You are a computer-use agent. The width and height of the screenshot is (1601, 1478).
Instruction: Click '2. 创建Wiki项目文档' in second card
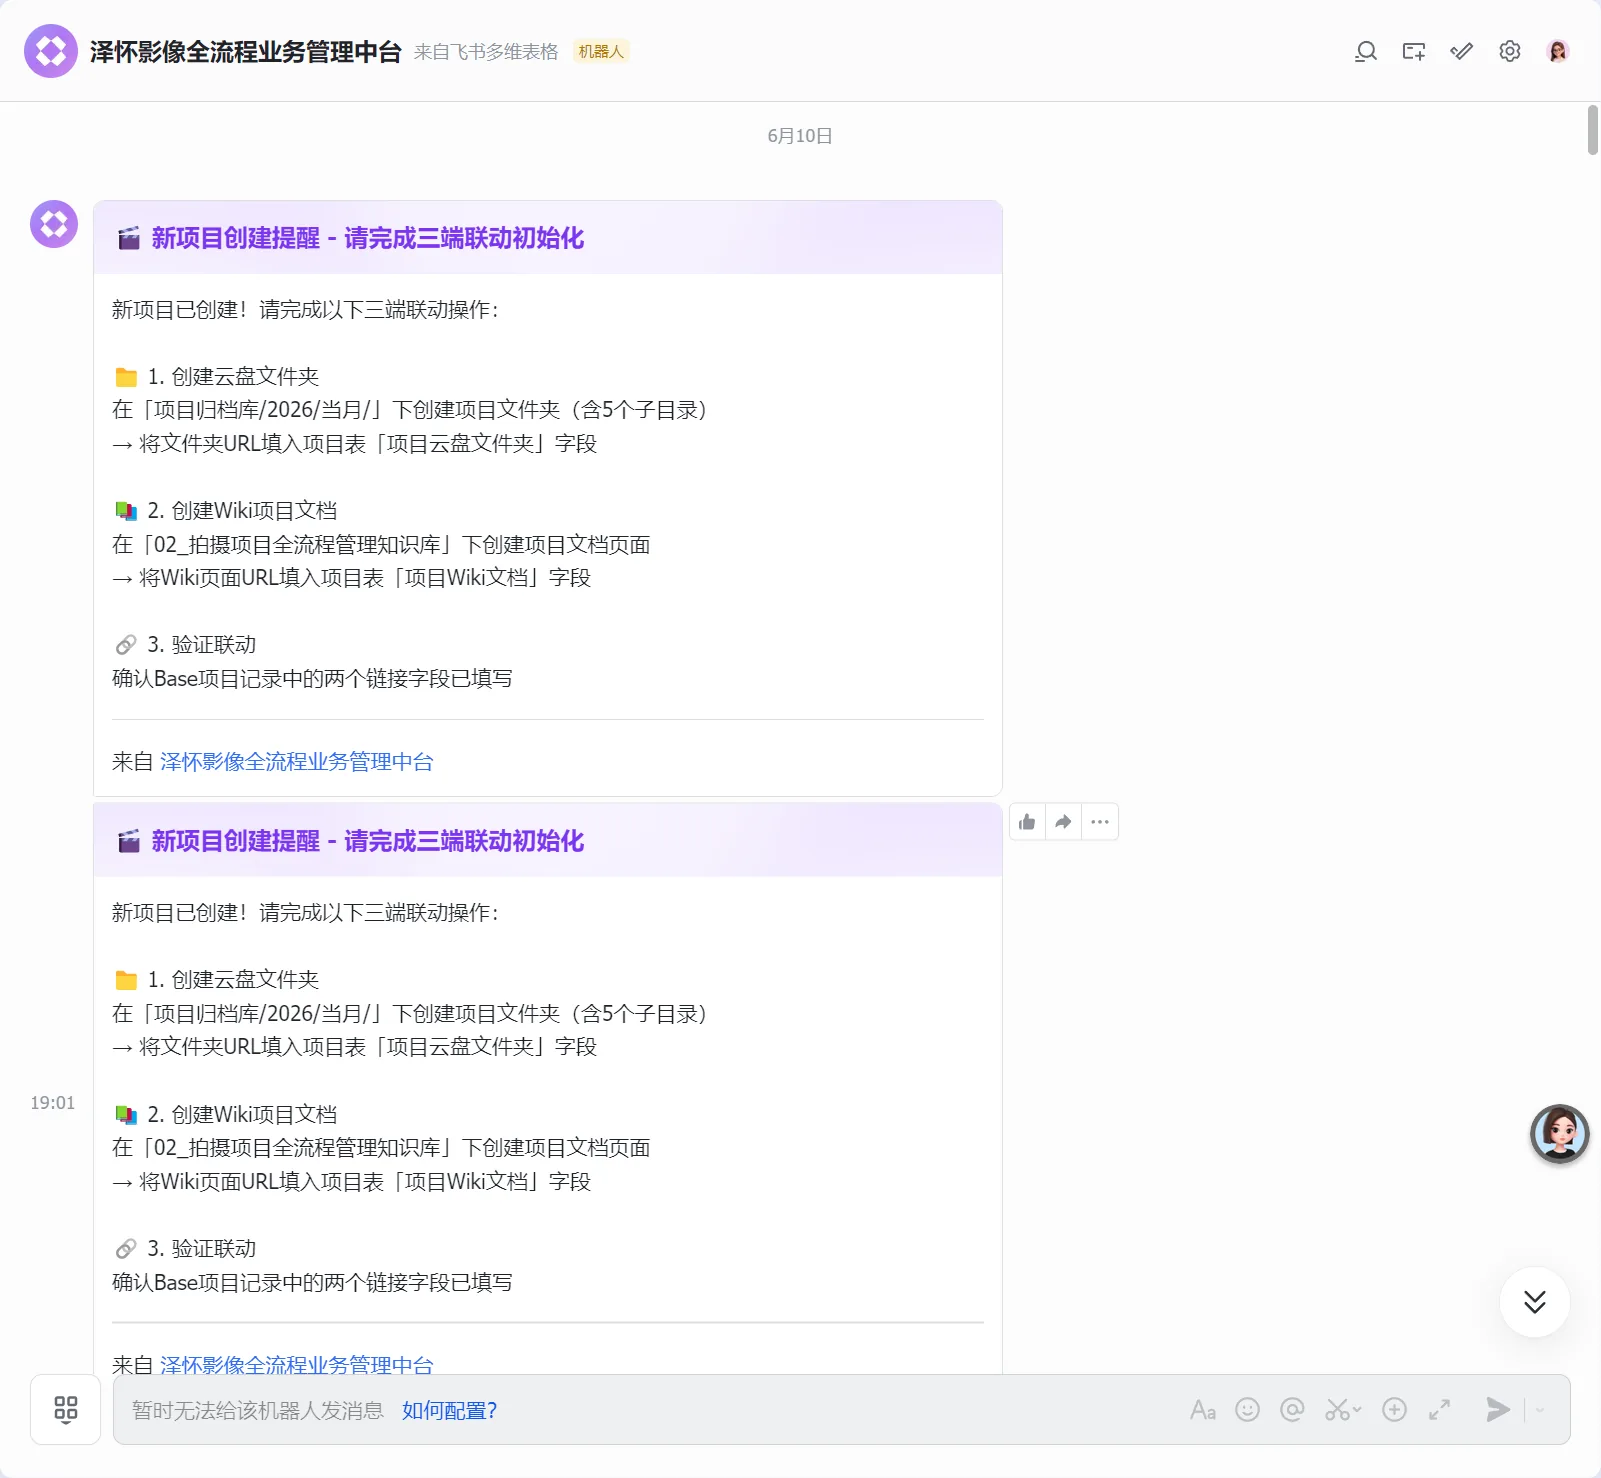click(x=242, y=1115)
